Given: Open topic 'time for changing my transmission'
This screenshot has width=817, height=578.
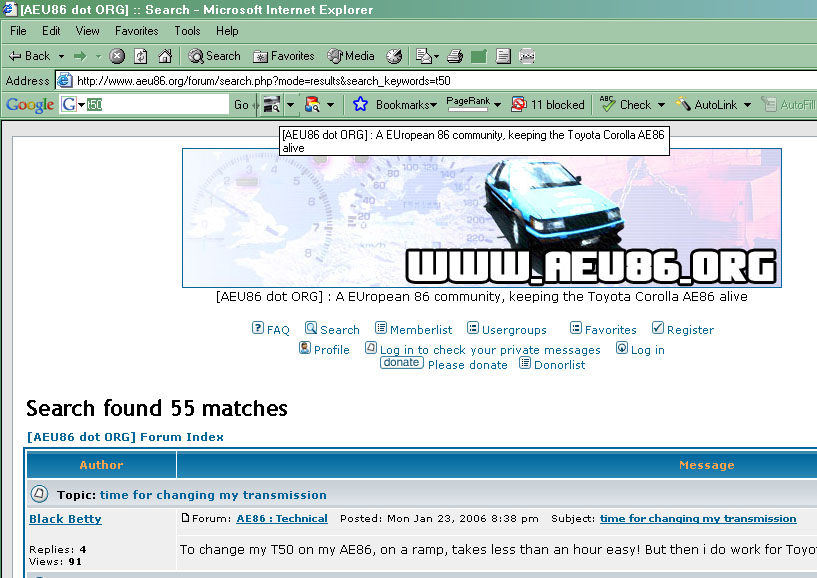Looking at the screenshot, I should (x=213, y=494).
